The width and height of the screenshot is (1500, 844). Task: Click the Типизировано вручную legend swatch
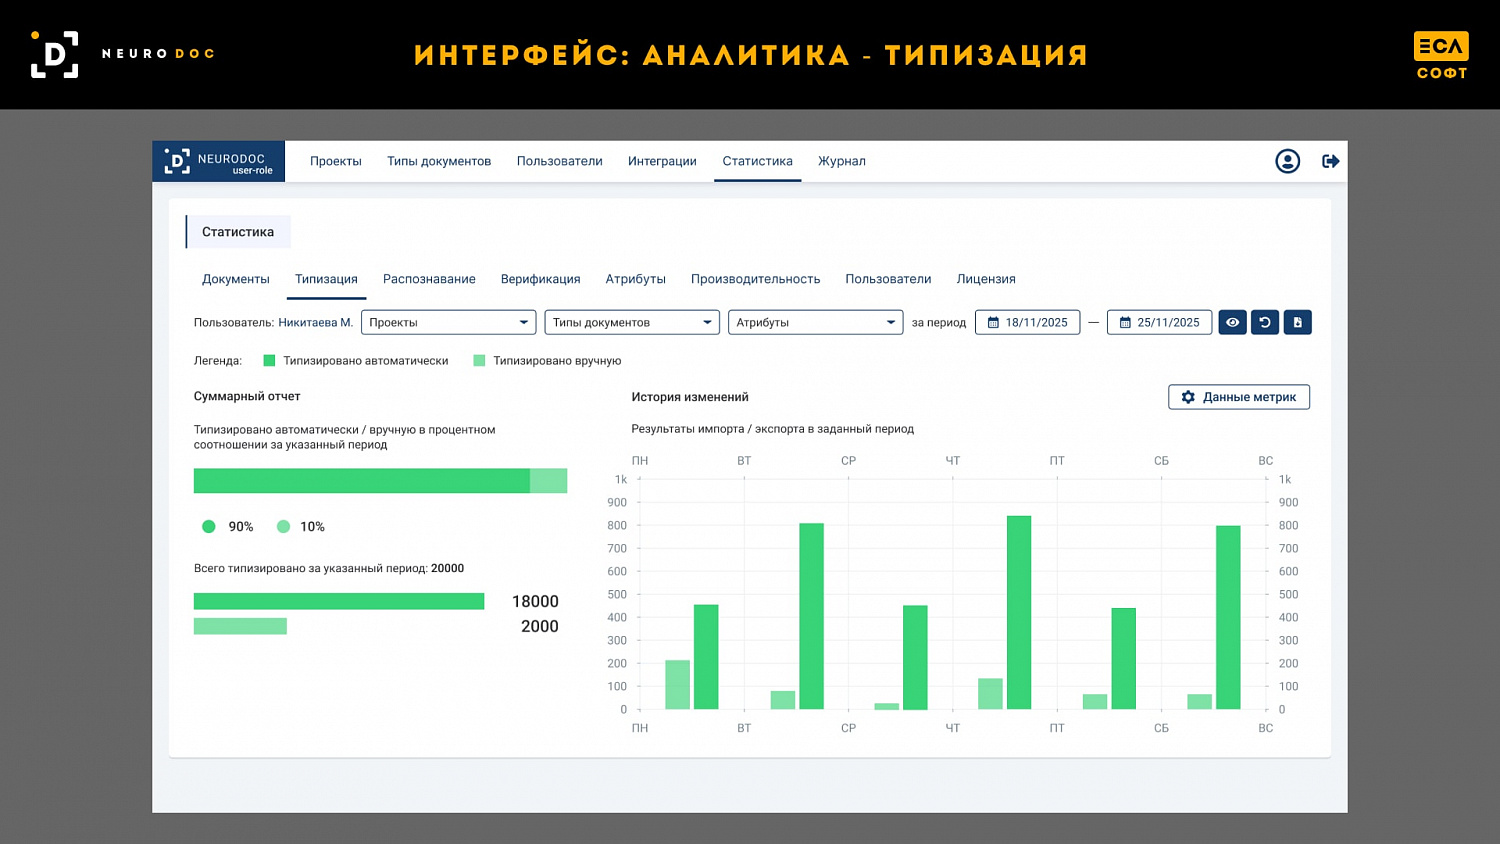(479, 361)
